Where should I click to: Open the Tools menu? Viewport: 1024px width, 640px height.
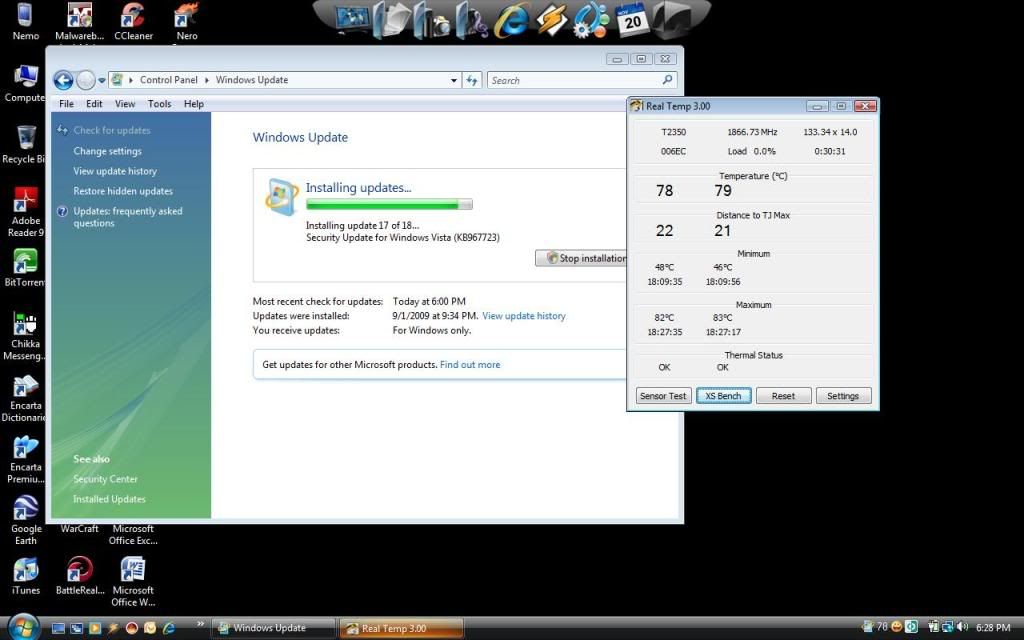point(159,104)
